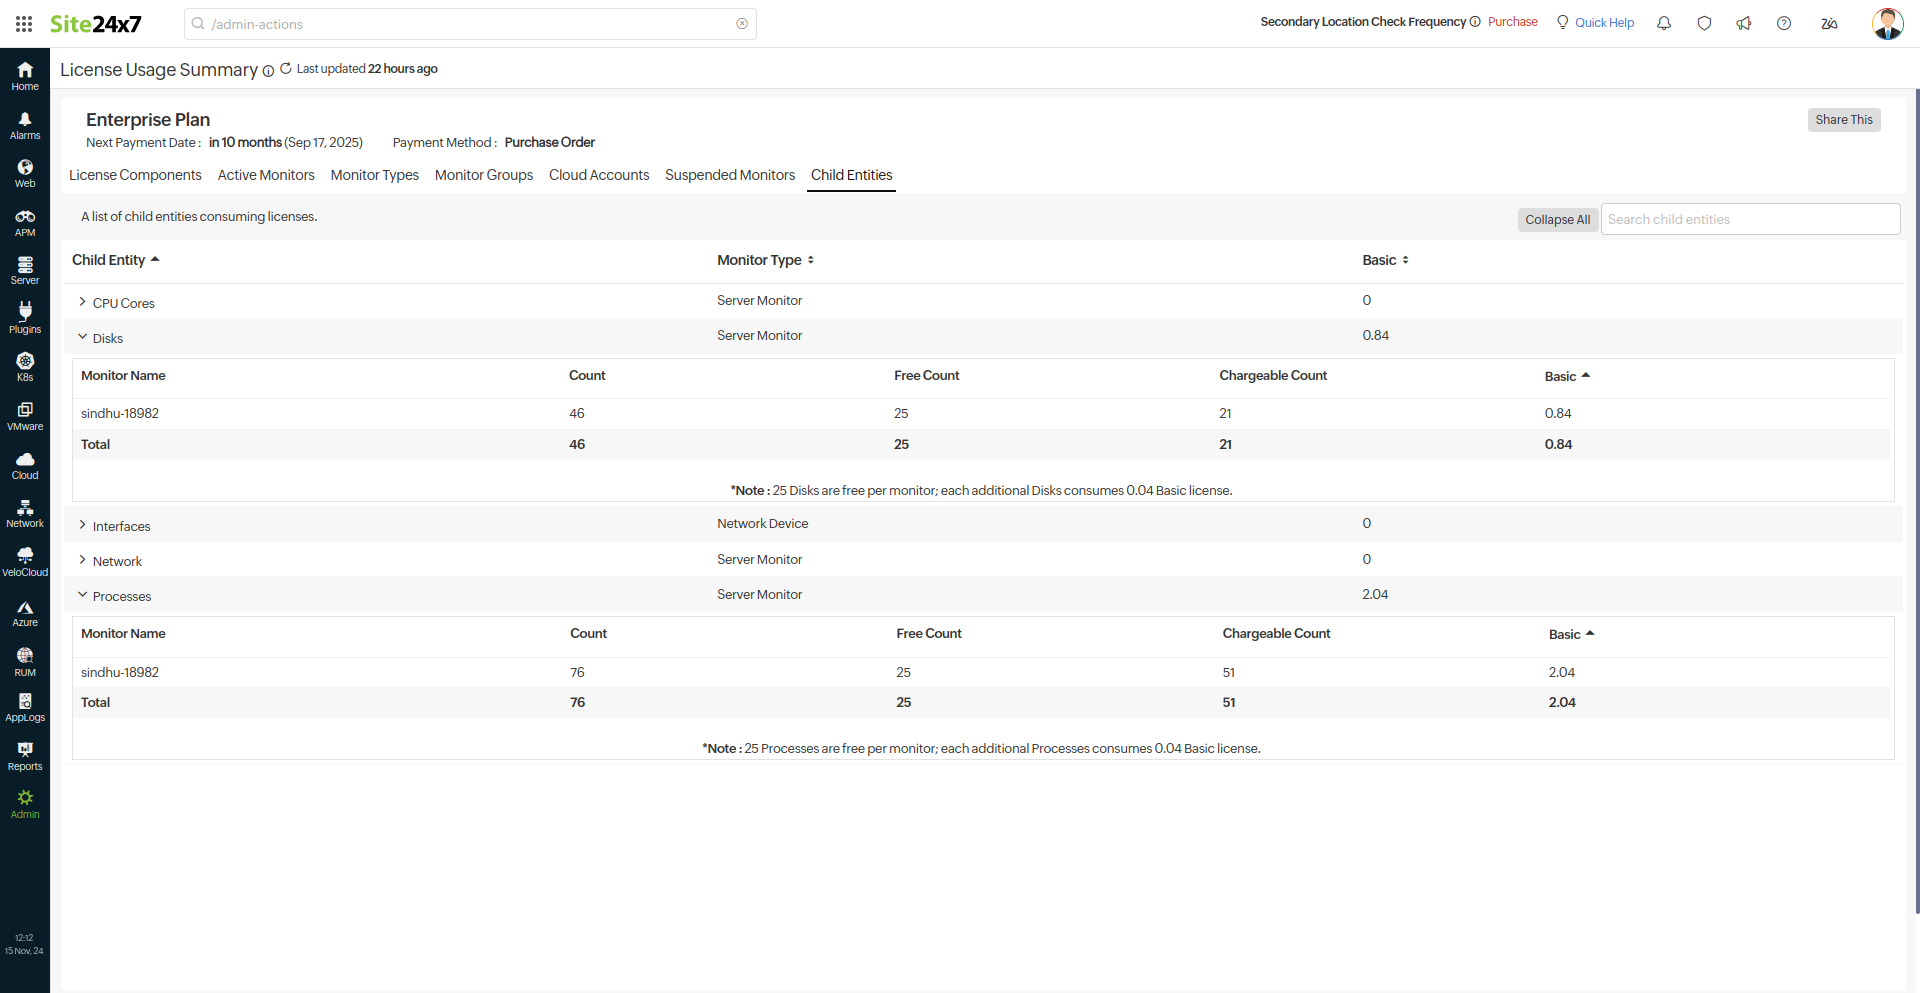The width and height of the screenshot is (1920, 993).
Task: Click the notifications bell icon
Action: [1664, 23]
